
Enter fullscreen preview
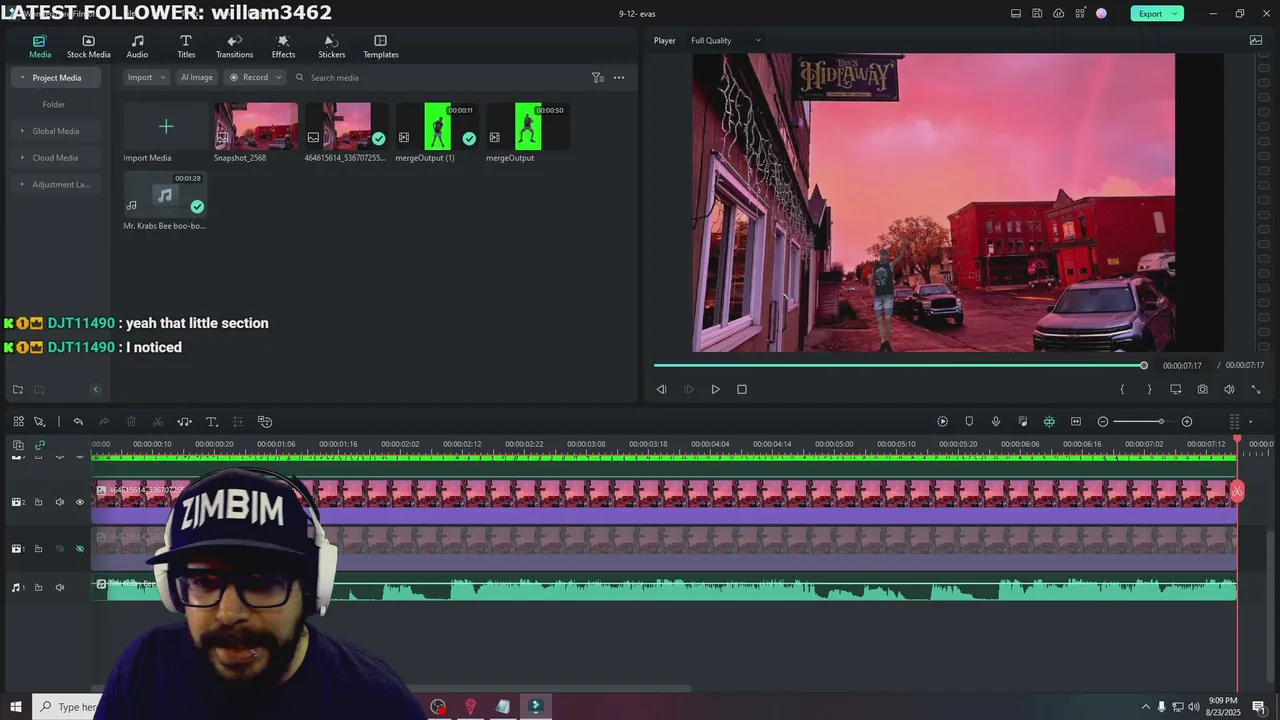click(1256, 389)
